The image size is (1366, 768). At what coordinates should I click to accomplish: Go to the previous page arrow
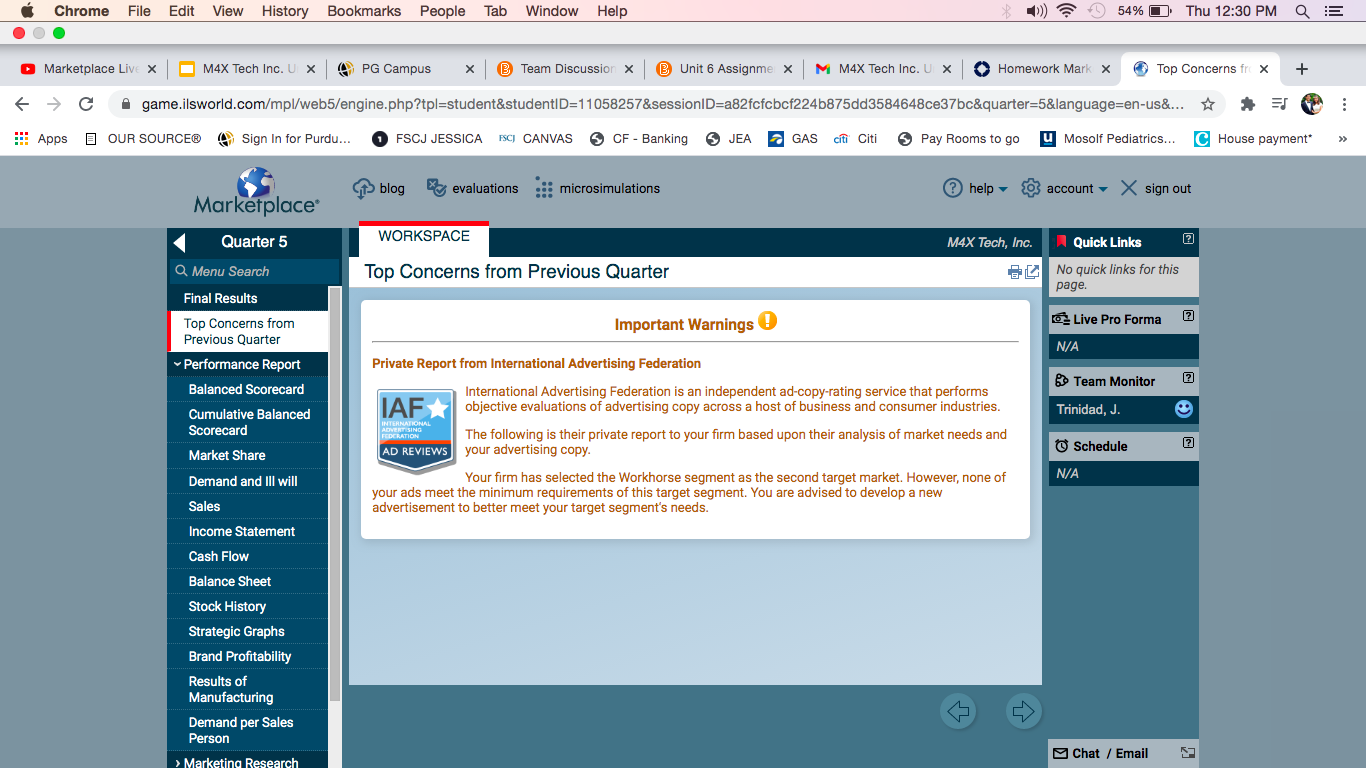coord(958,711)
